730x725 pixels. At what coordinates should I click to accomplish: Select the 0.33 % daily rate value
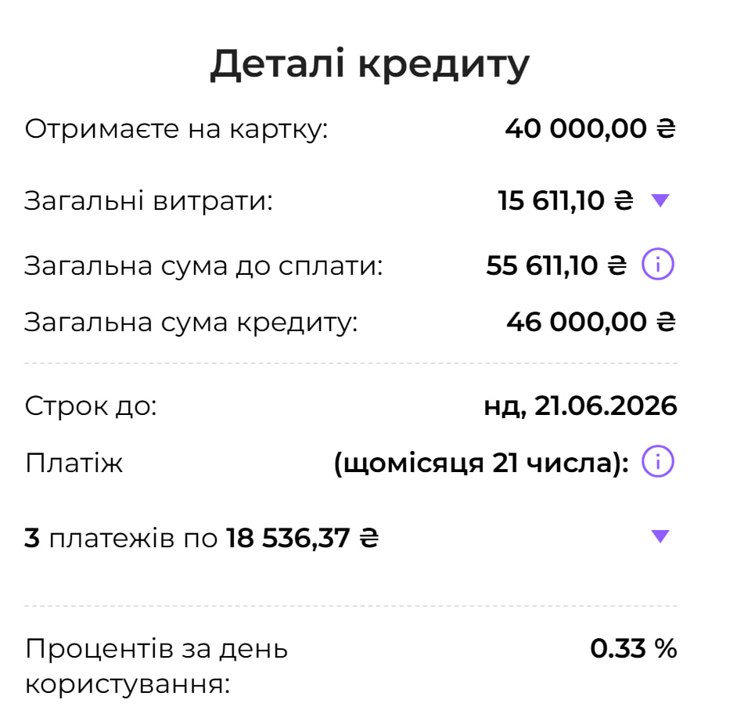coord(633,649)
